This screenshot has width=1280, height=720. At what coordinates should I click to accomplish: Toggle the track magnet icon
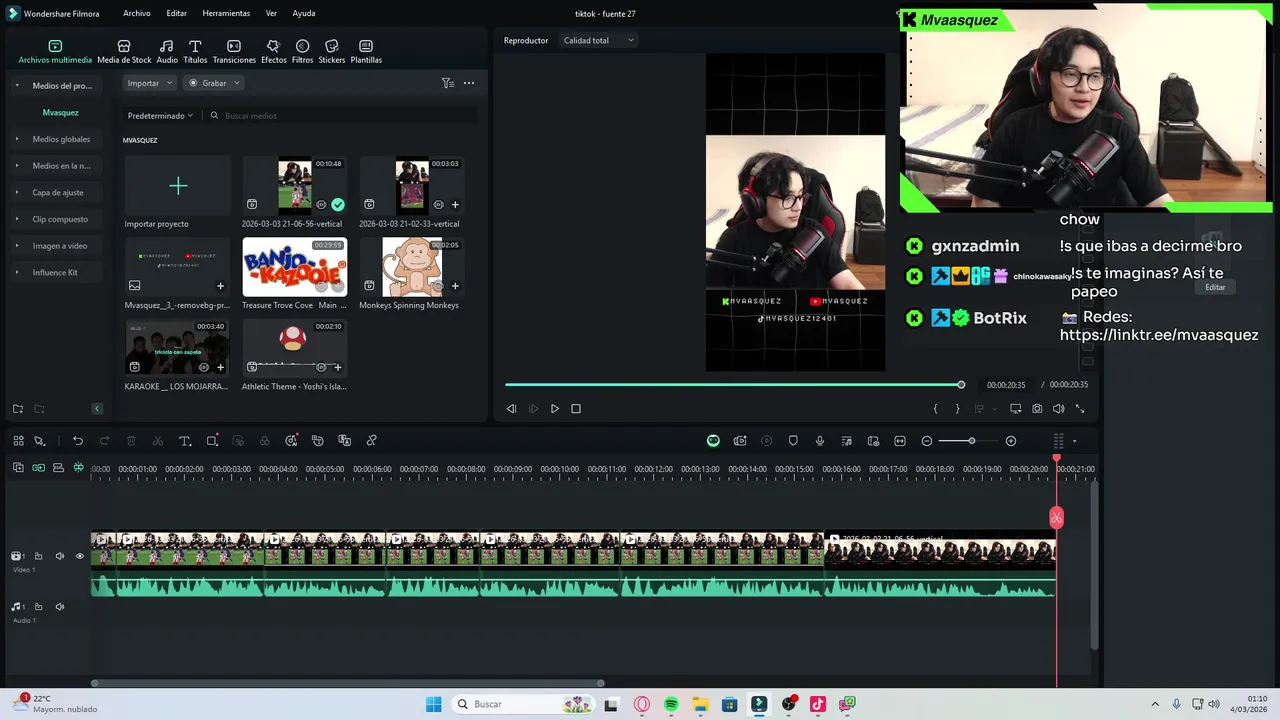click(58, 468)
